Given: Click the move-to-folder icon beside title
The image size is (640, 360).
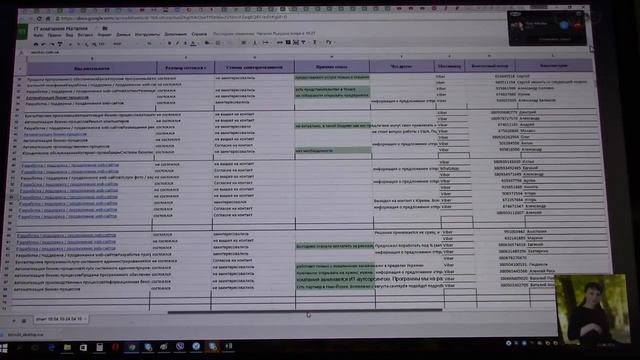Looking at the screenshot, I should pyautogui.click(x=105, y=28).
